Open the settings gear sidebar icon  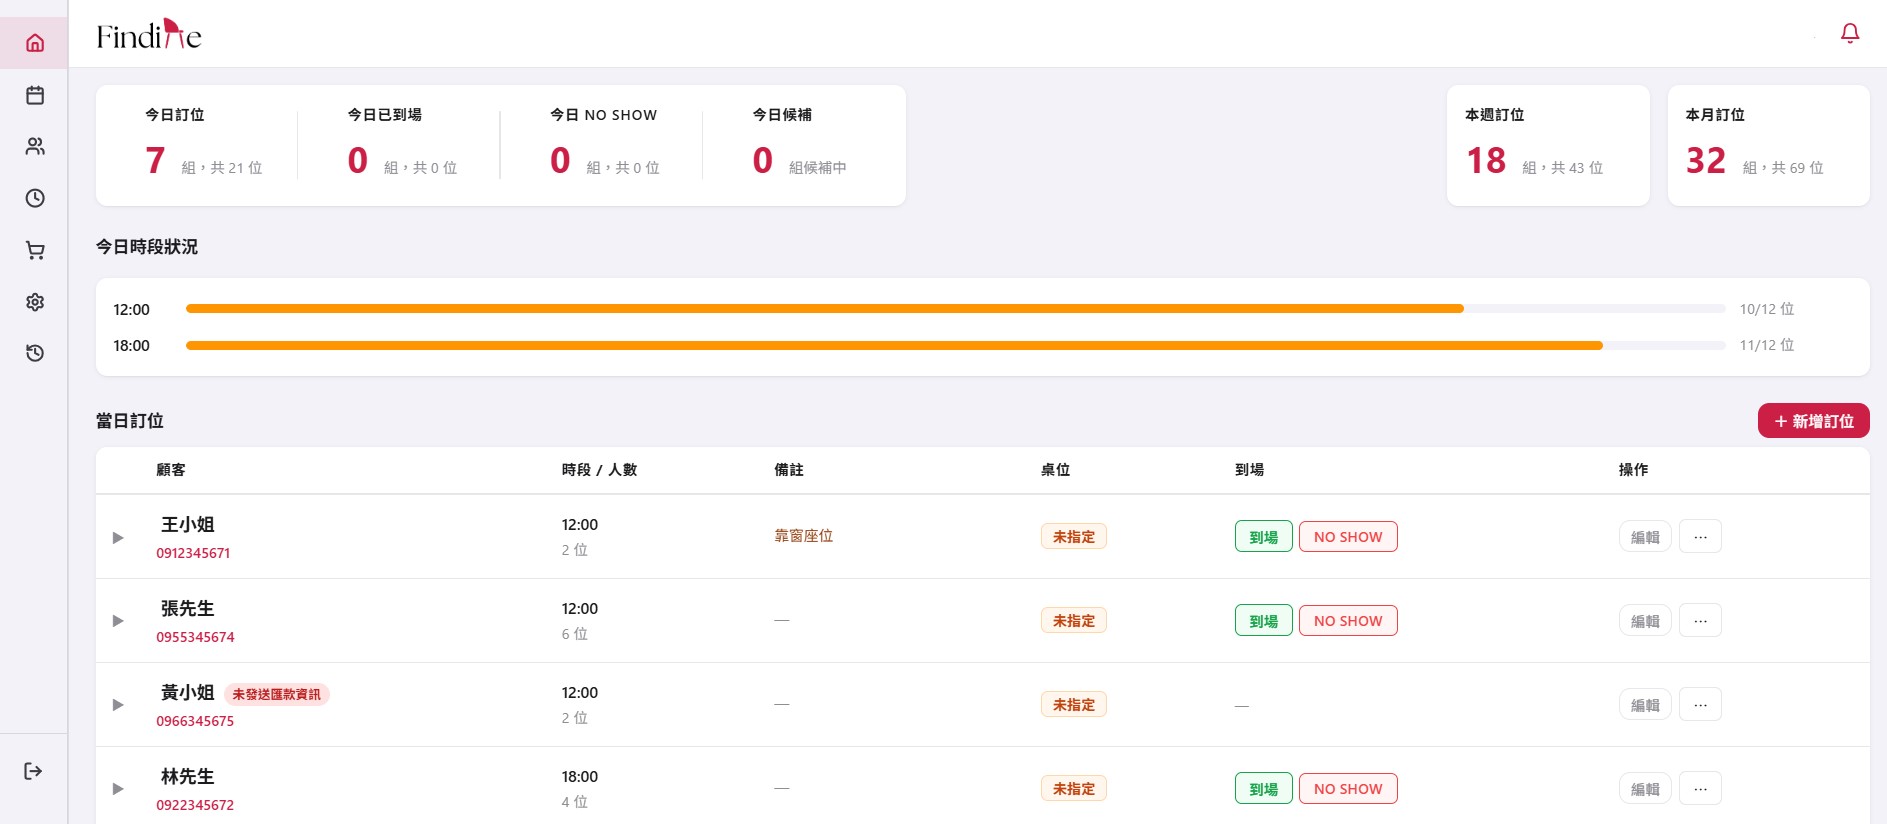point(35,302)
